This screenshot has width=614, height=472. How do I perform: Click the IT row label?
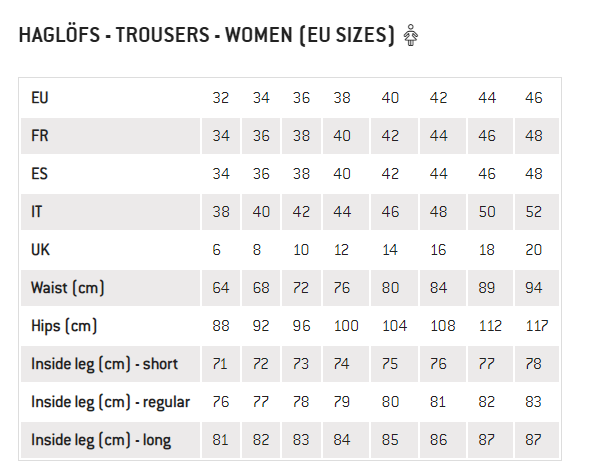36,212
